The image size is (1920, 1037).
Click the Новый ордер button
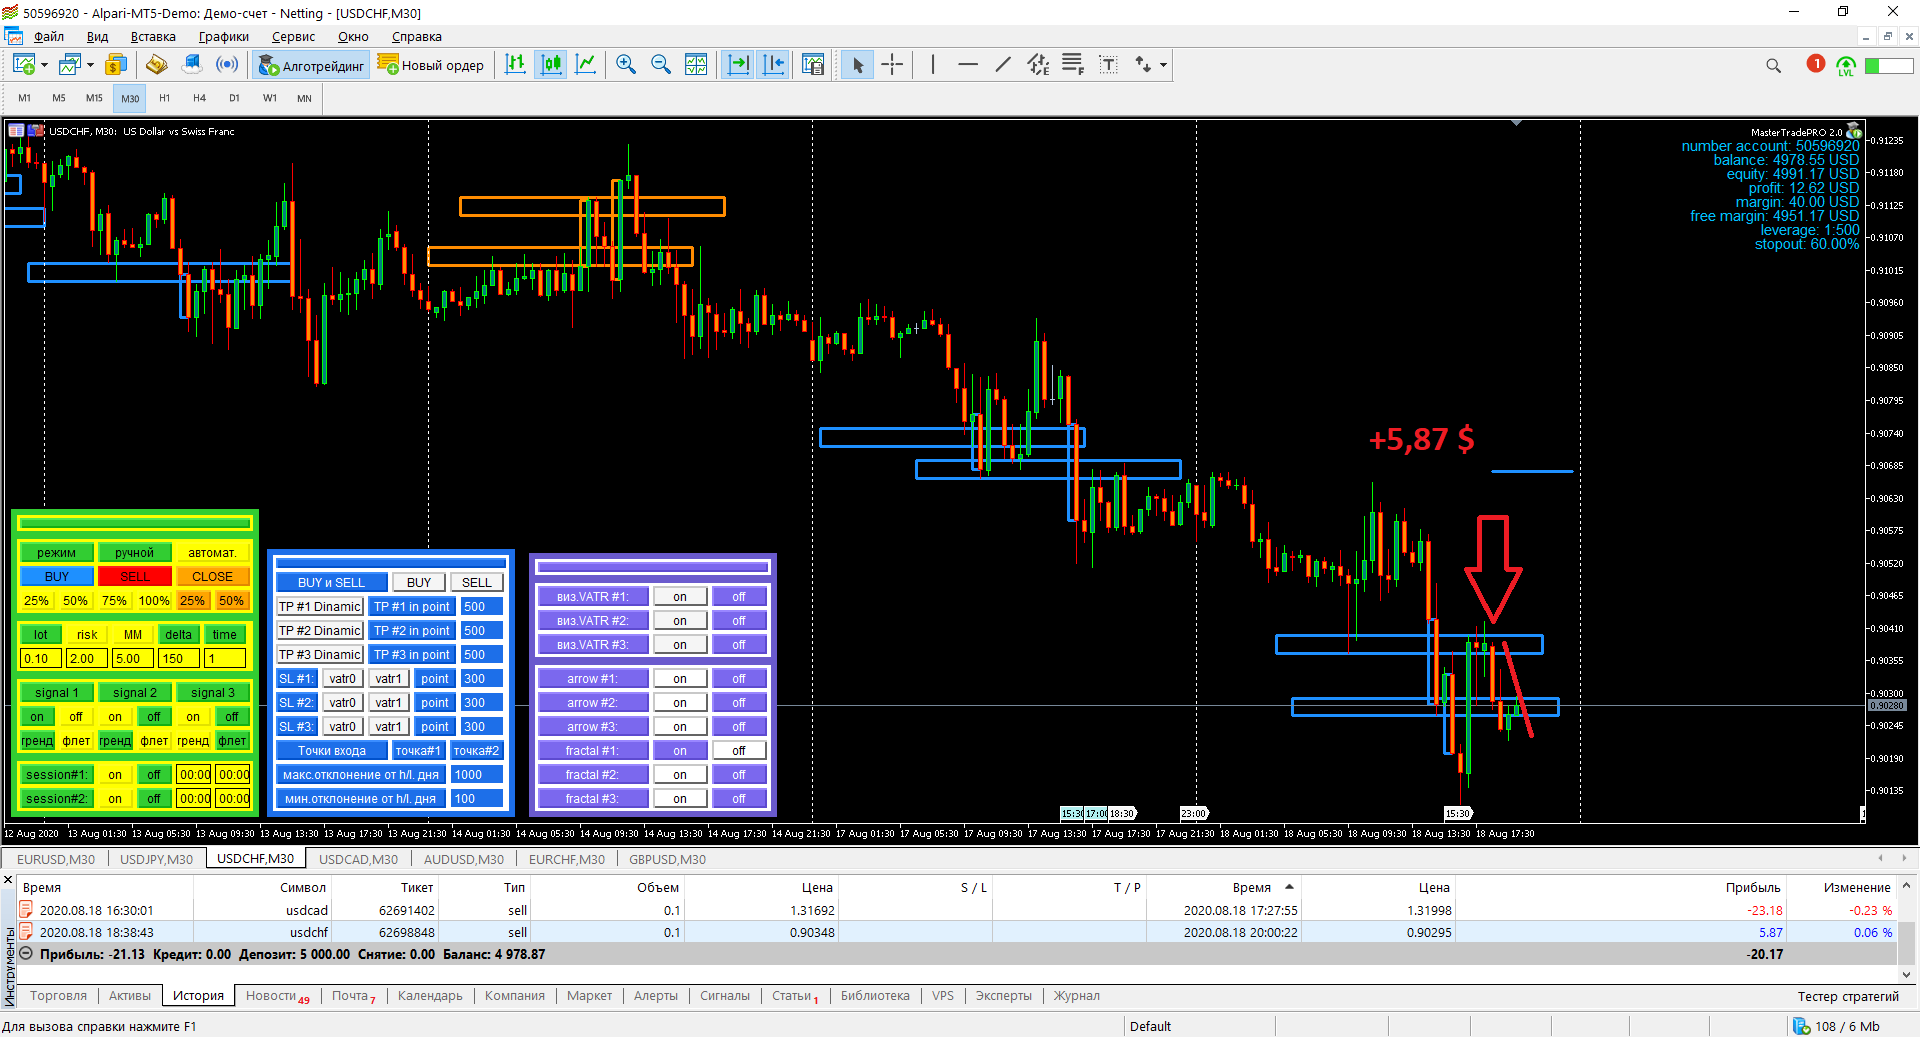(x=431, y=66)
